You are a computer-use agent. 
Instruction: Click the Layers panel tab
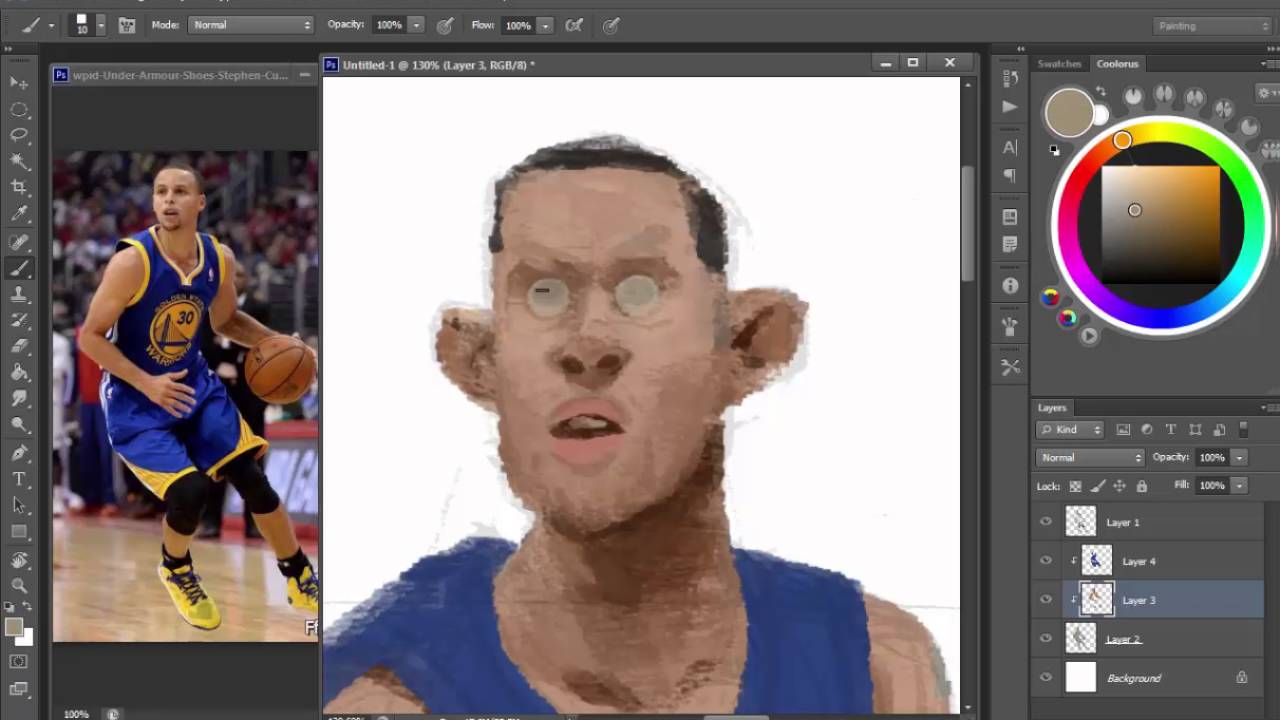1052,408
